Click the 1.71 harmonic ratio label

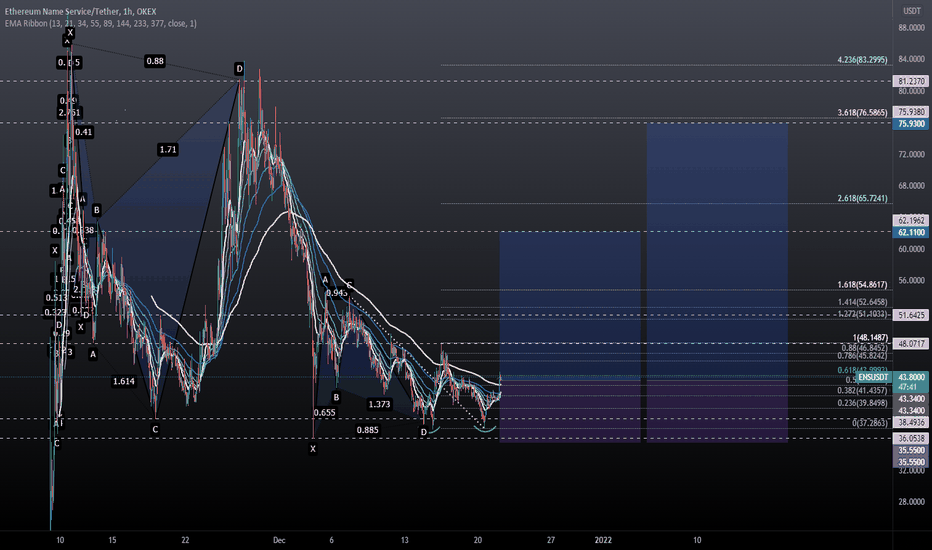(168, 149)
